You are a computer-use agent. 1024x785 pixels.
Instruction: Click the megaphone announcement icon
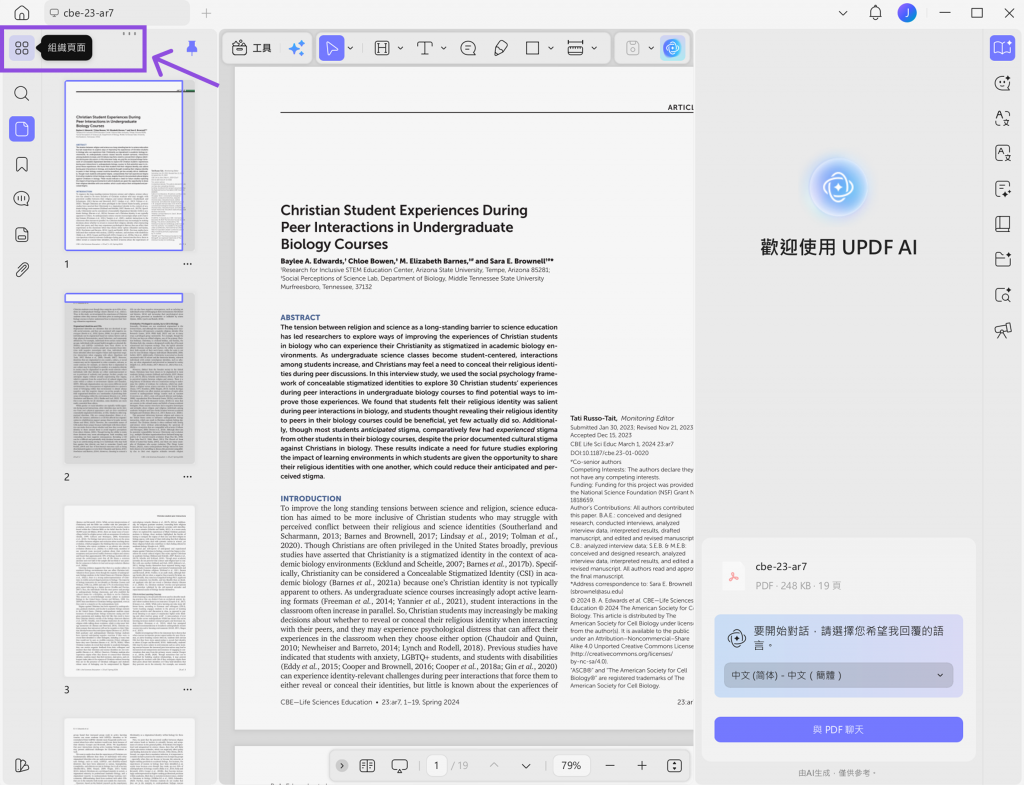(1002, 330)
